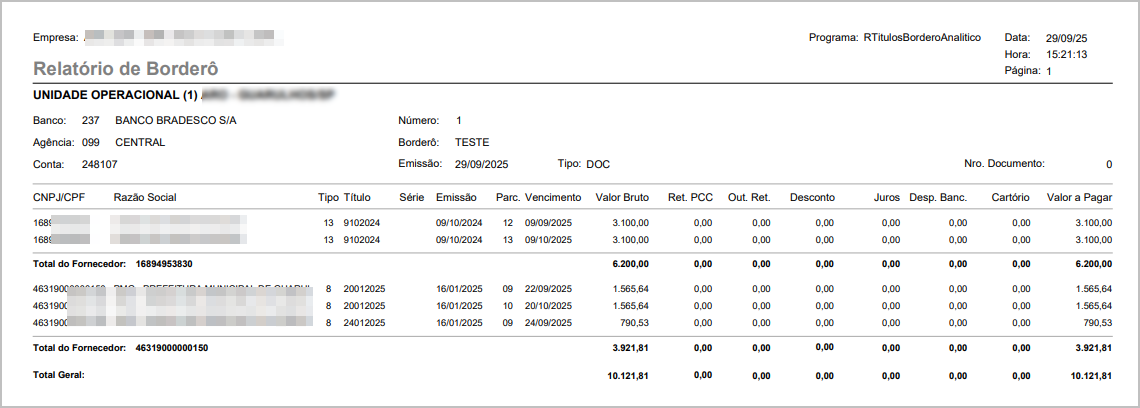Select the Desconto column header

pyautogui.click(x=811, y=197)
